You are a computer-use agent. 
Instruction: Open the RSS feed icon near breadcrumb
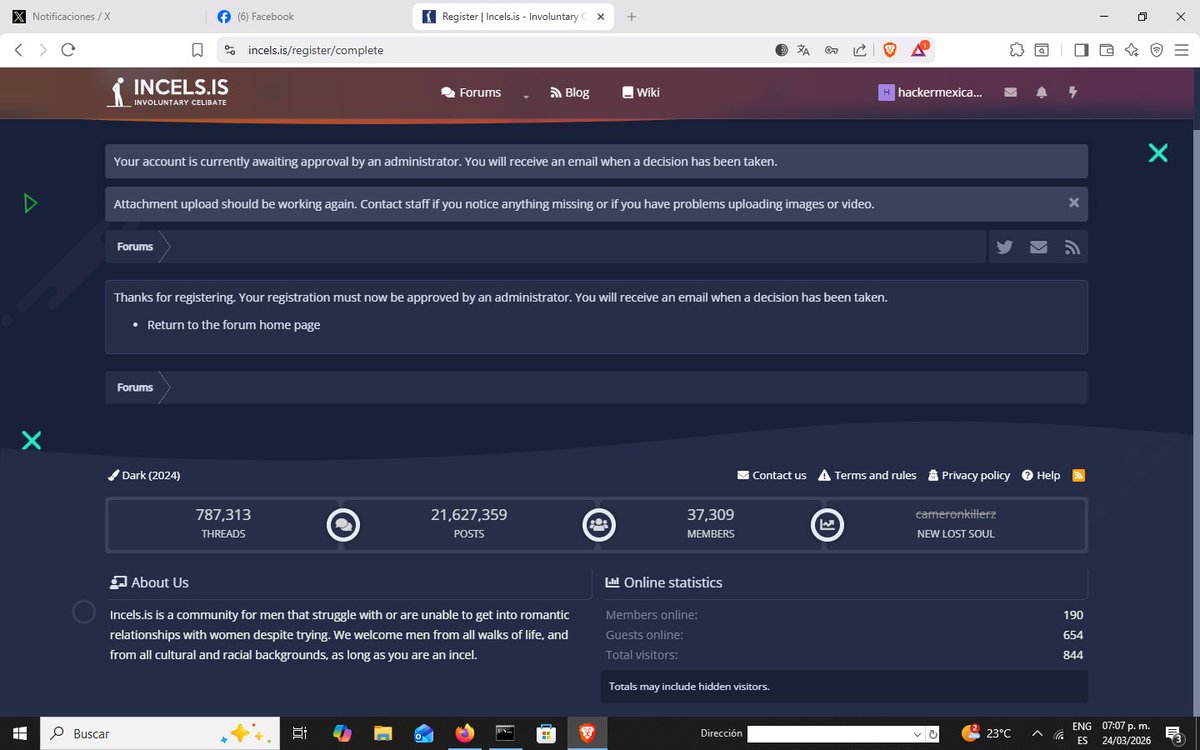tap(1072, 247)
